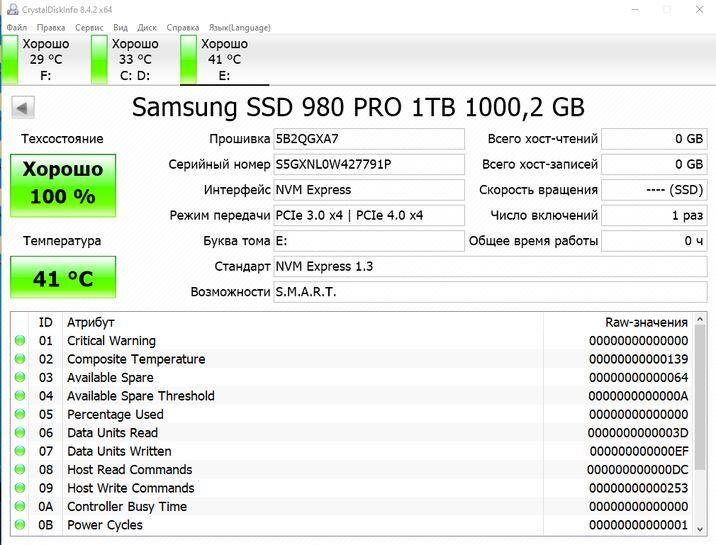The height and width of the screenshot is (545, 716).
Task: Click green status dot for Power Cycles
Action: pyautogui.click(x=20, y=525)
